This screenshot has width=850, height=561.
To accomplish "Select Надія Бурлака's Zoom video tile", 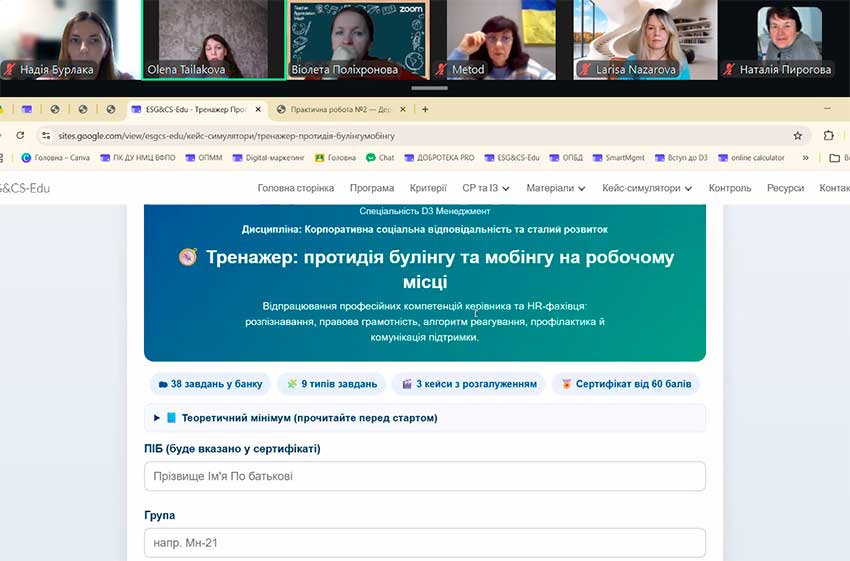I will (x=69, y=40).
